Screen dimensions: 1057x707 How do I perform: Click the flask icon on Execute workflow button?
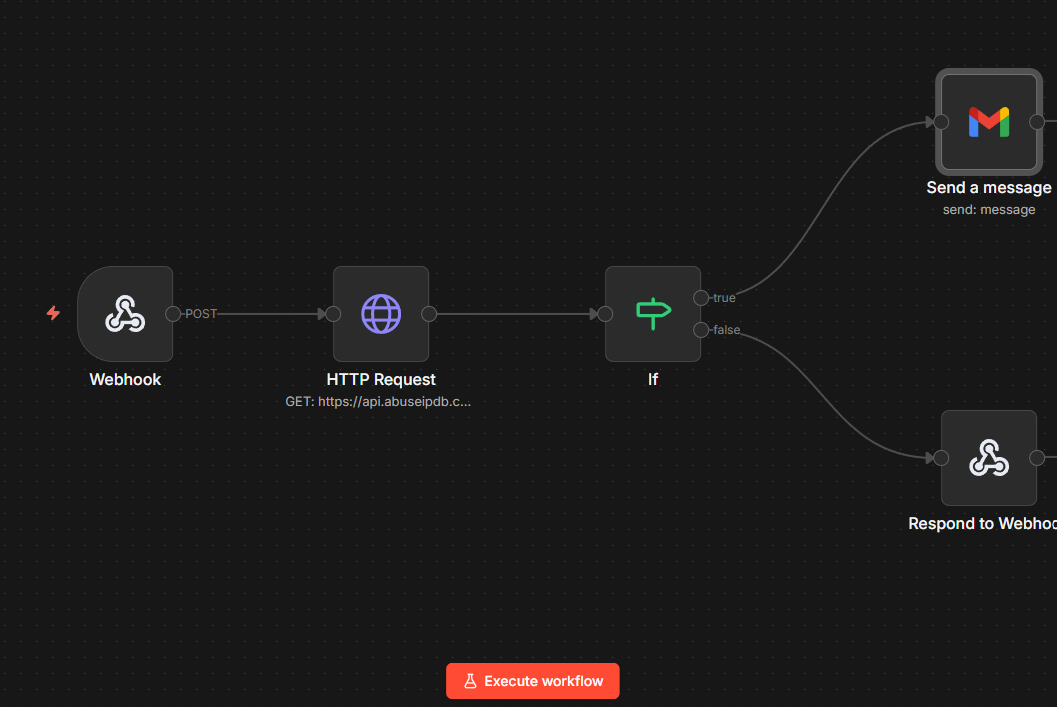point(470,680)
